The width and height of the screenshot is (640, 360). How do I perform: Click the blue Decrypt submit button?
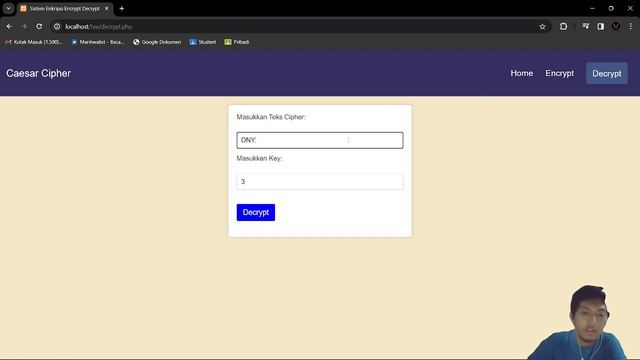tap(256, 212)
